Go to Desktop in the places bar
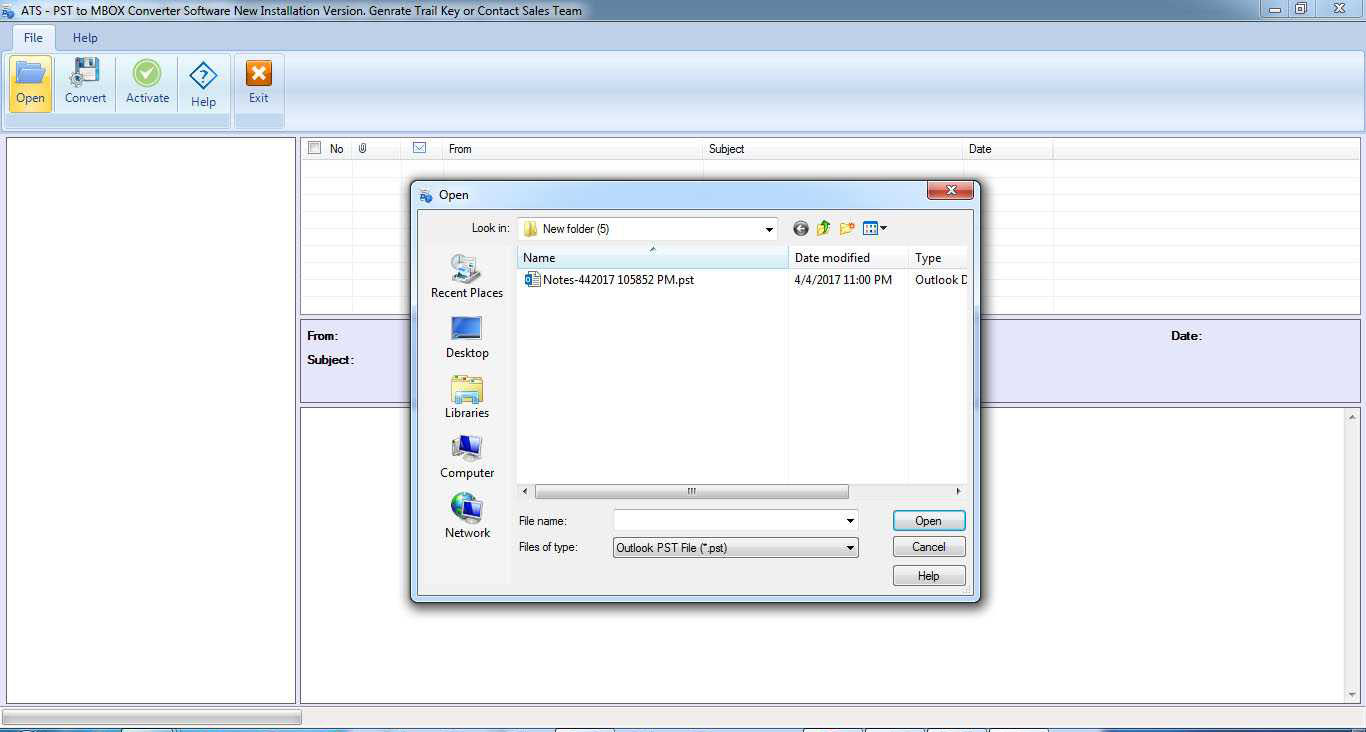Screen dimensions: 1366x732 pos(467,337)
